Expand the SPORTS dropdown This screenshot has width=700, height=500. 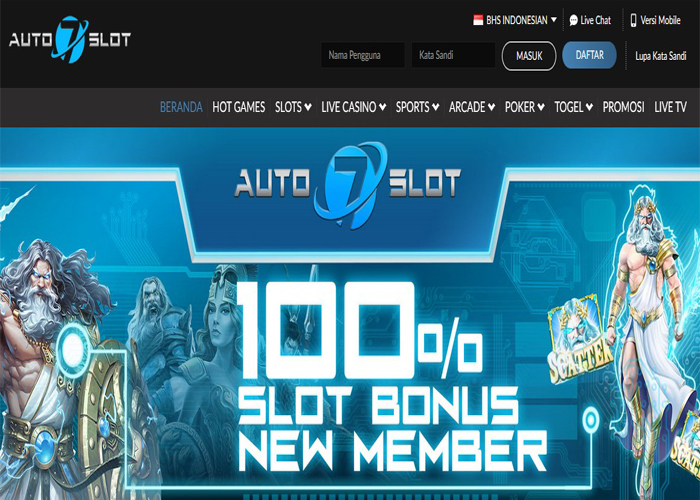(x=417, y=107)
